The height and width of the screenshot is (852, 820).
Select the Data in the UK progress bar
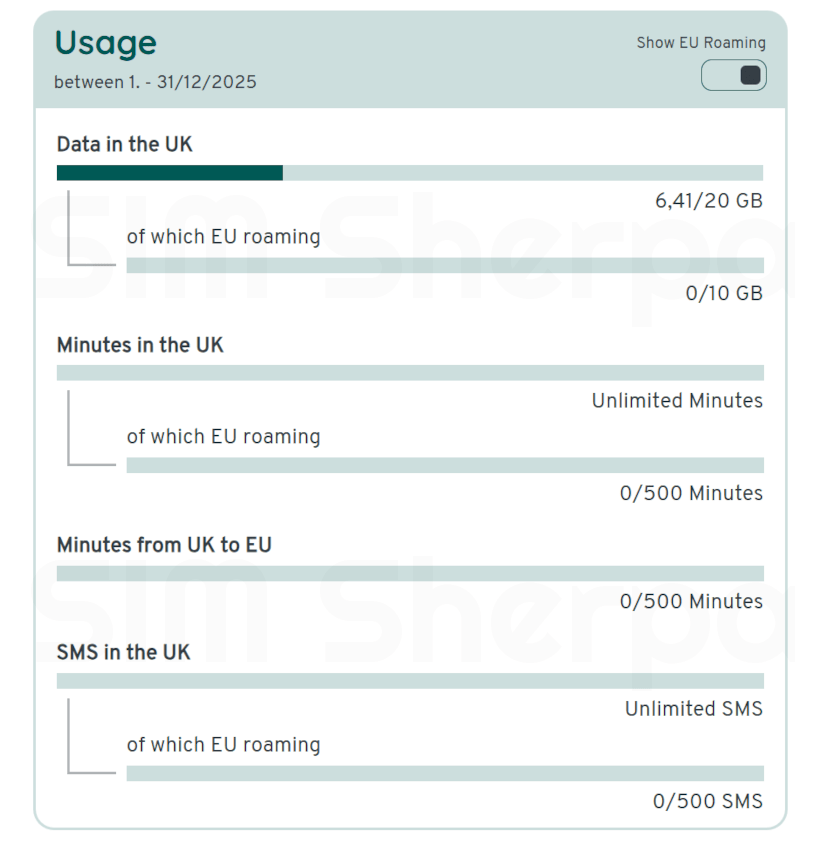coord(410,172)
